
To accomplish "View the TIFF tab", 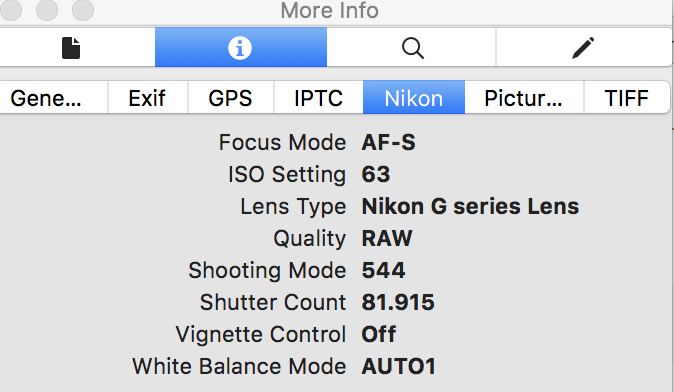I will (626, 98).
